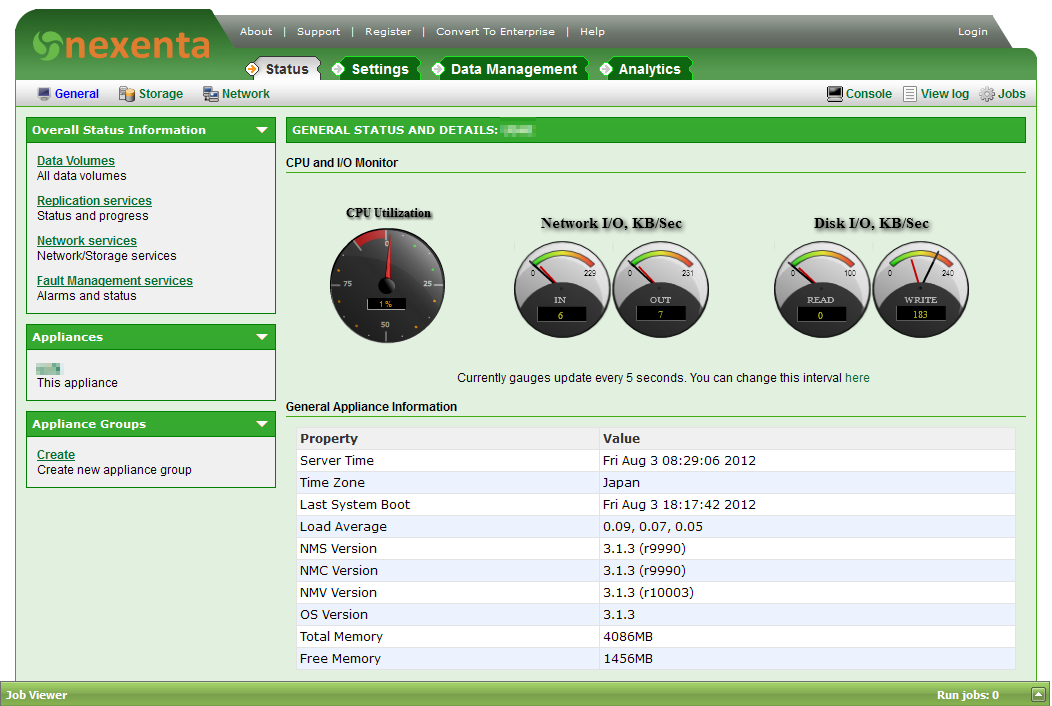Open the Data Volumes link

click(76, 161)
